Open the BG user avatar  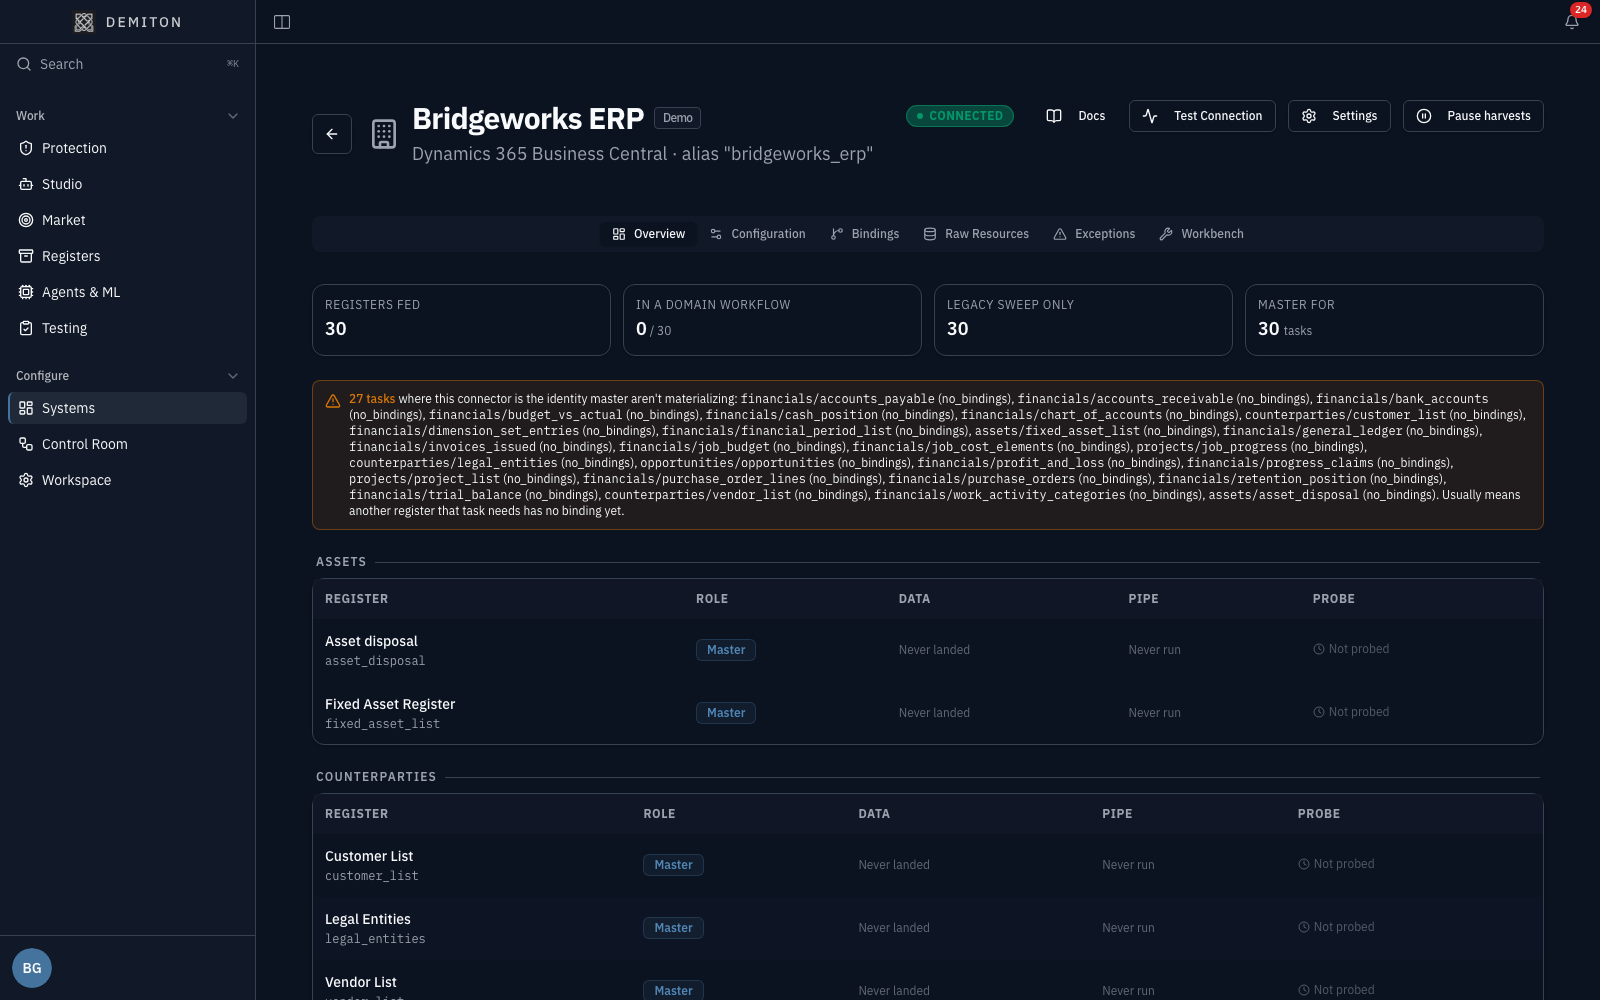pos(32,968)
